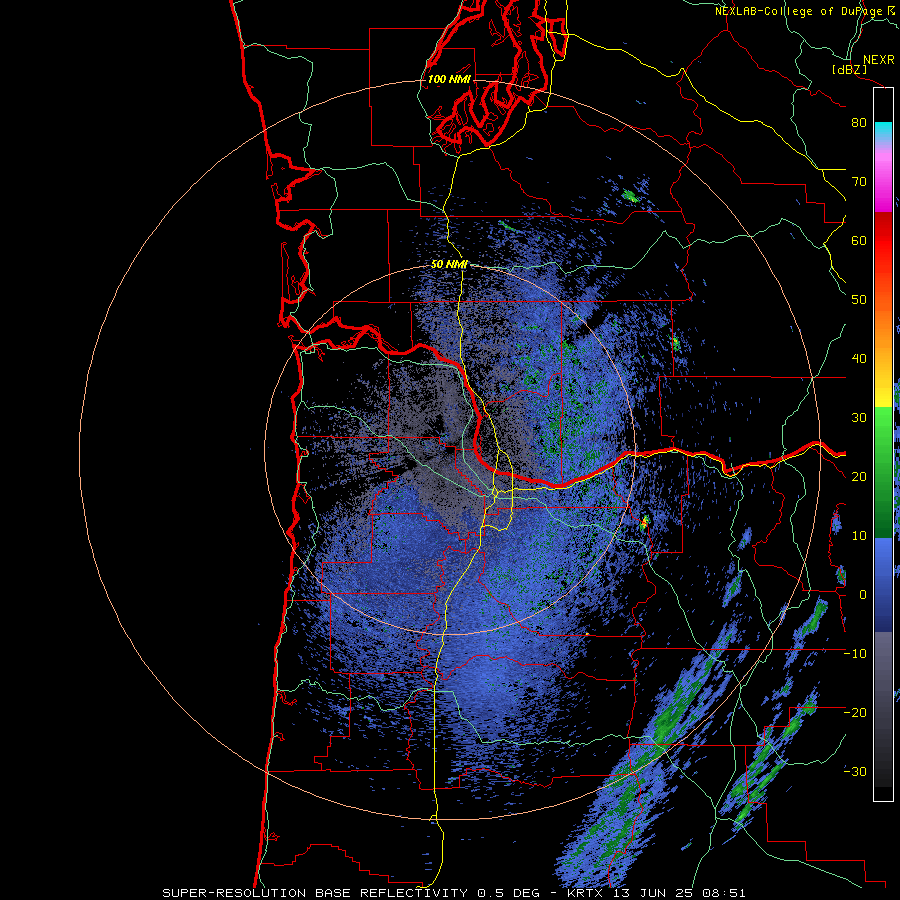Select the 100 NMI range ring label
This screenshot has width=900, height=900.
(x=449, y=79)
